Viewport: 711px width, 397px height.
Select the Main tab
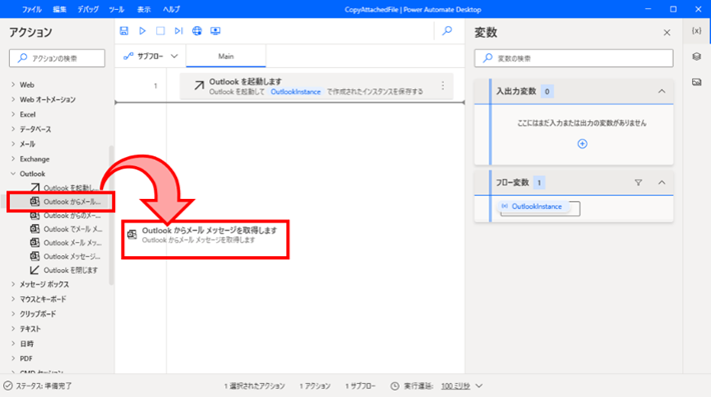(x=226, y=56)
